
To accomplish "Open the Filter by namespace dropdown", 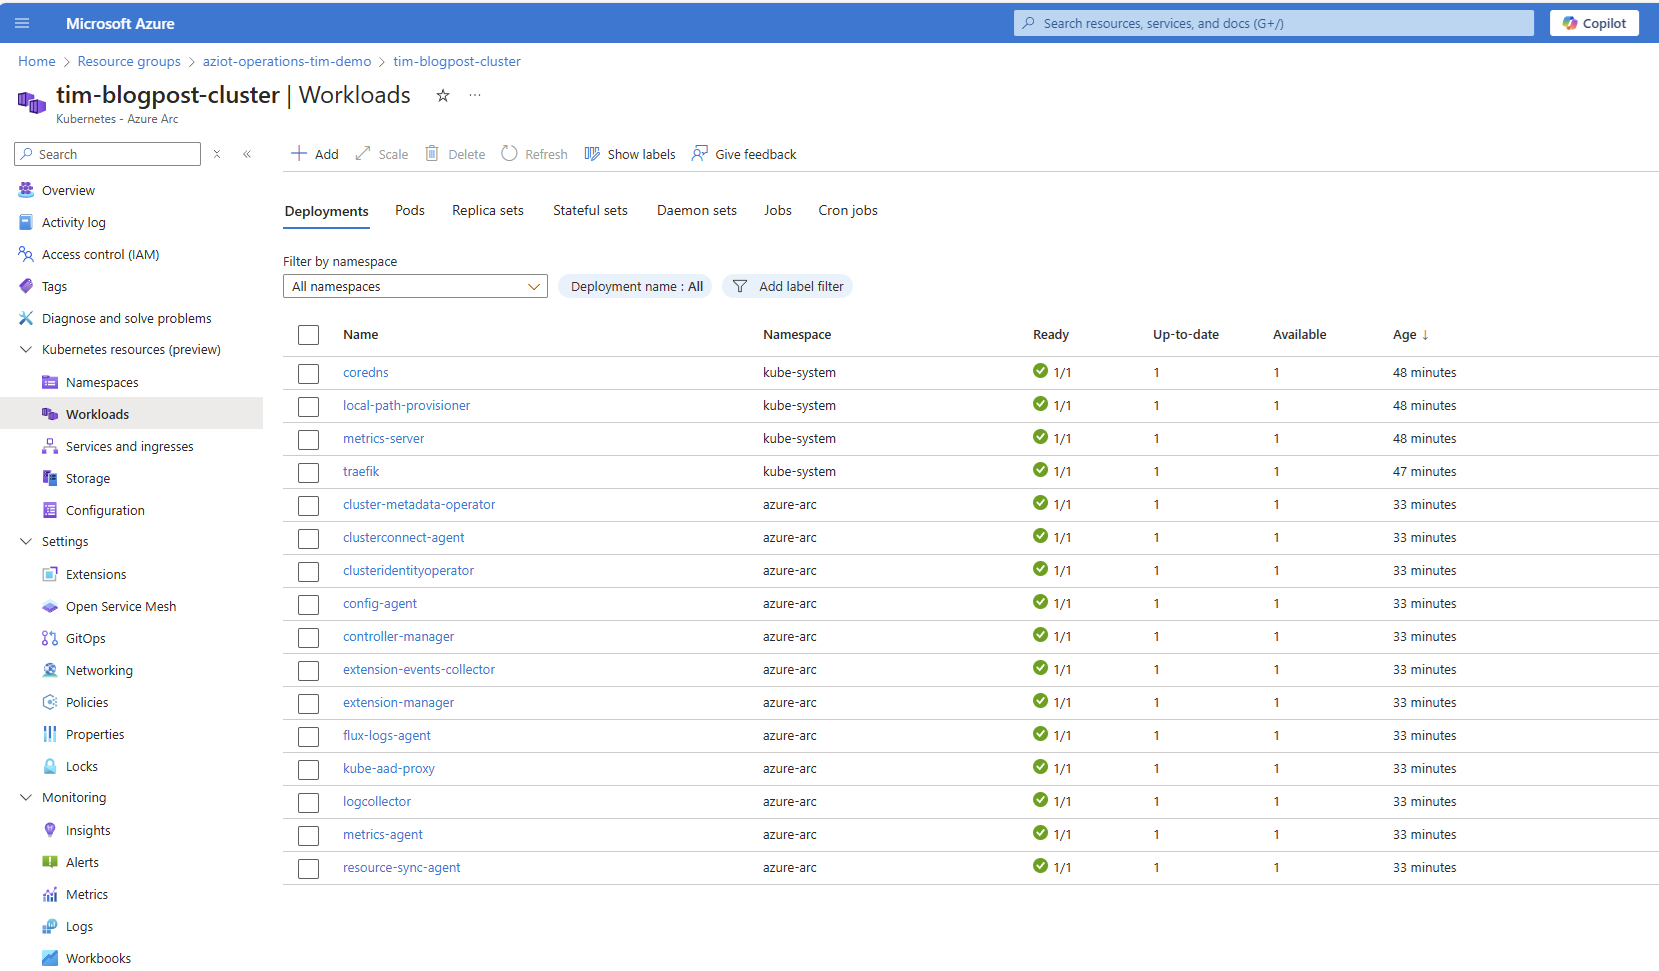I will [x=415, y=287].
